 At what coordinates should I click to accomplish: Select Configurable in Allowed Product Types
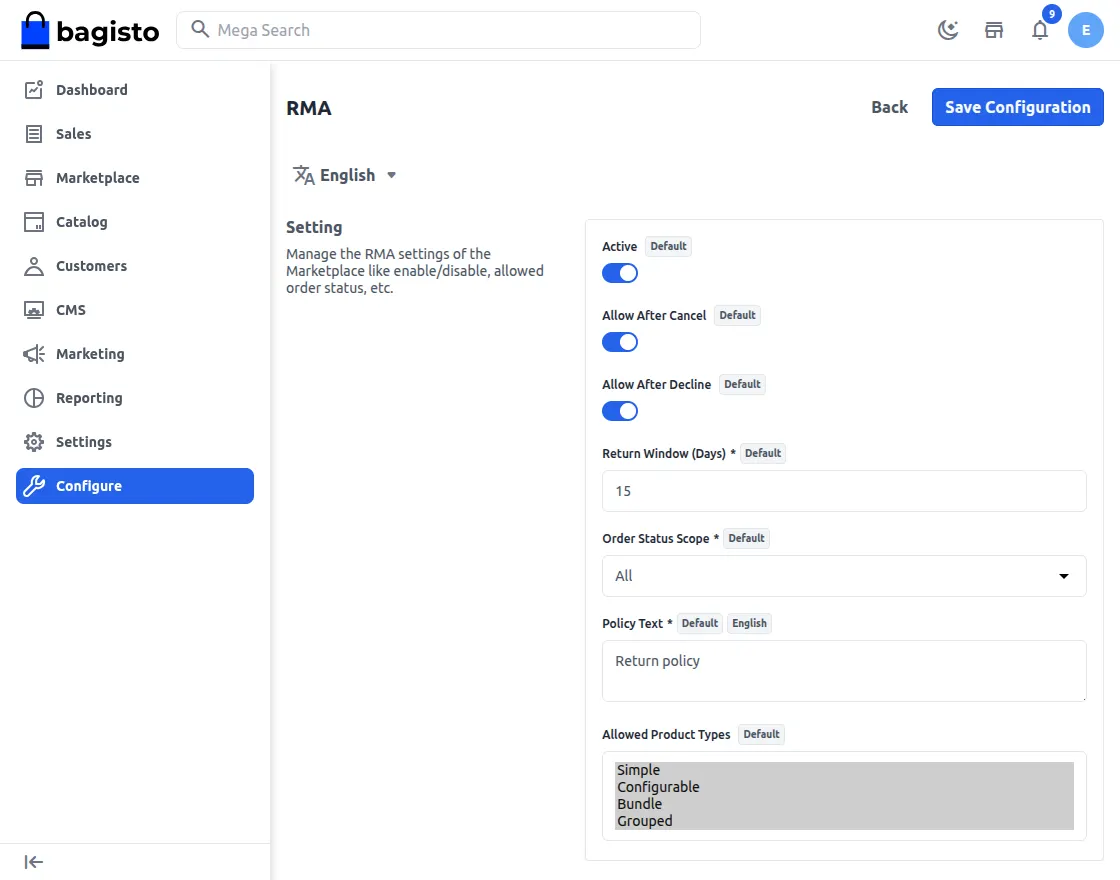coord(658,787)
